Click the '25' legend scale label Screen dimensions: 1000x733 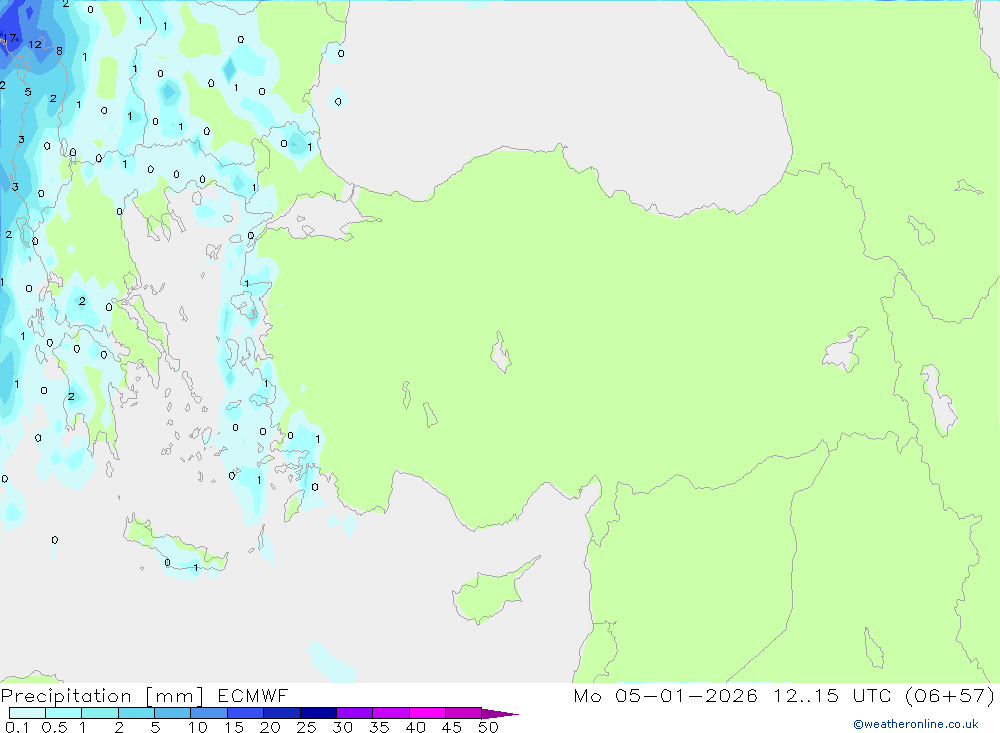(x=307, y=727)
